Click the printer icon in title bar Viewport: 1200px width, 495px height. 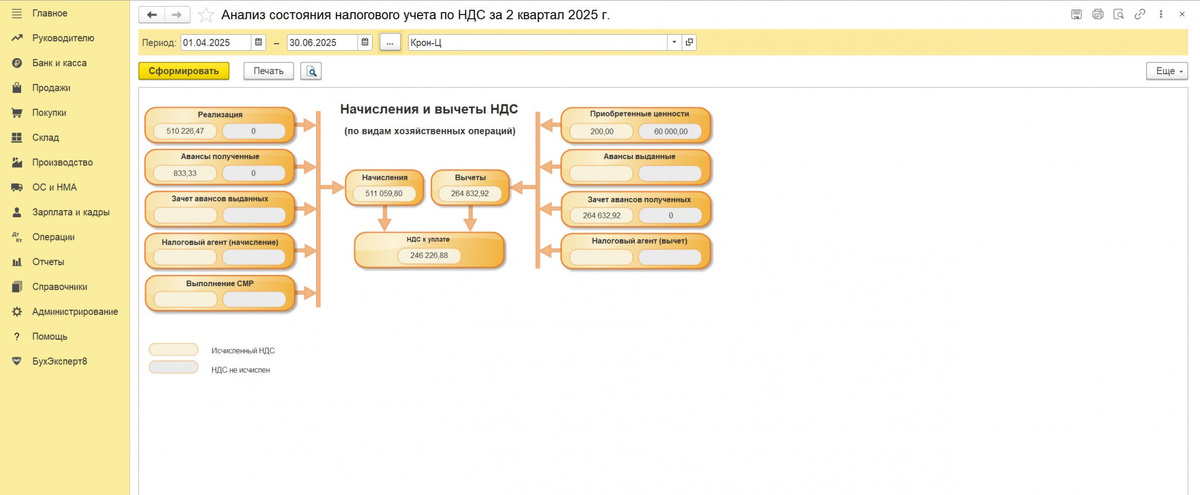click(x=1098, y=15)
